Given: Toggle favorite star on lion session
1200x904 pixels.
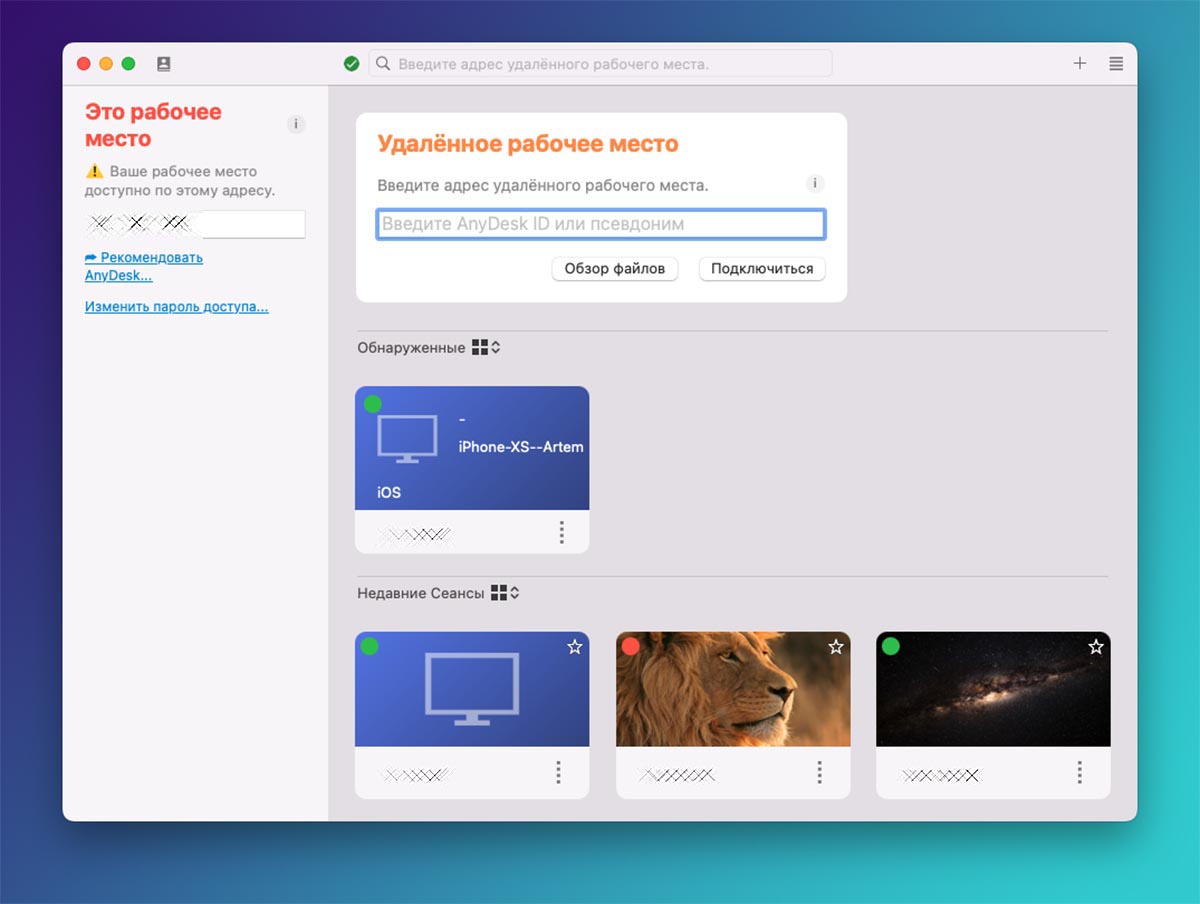Looking at the screenshot, I should 835,648.
